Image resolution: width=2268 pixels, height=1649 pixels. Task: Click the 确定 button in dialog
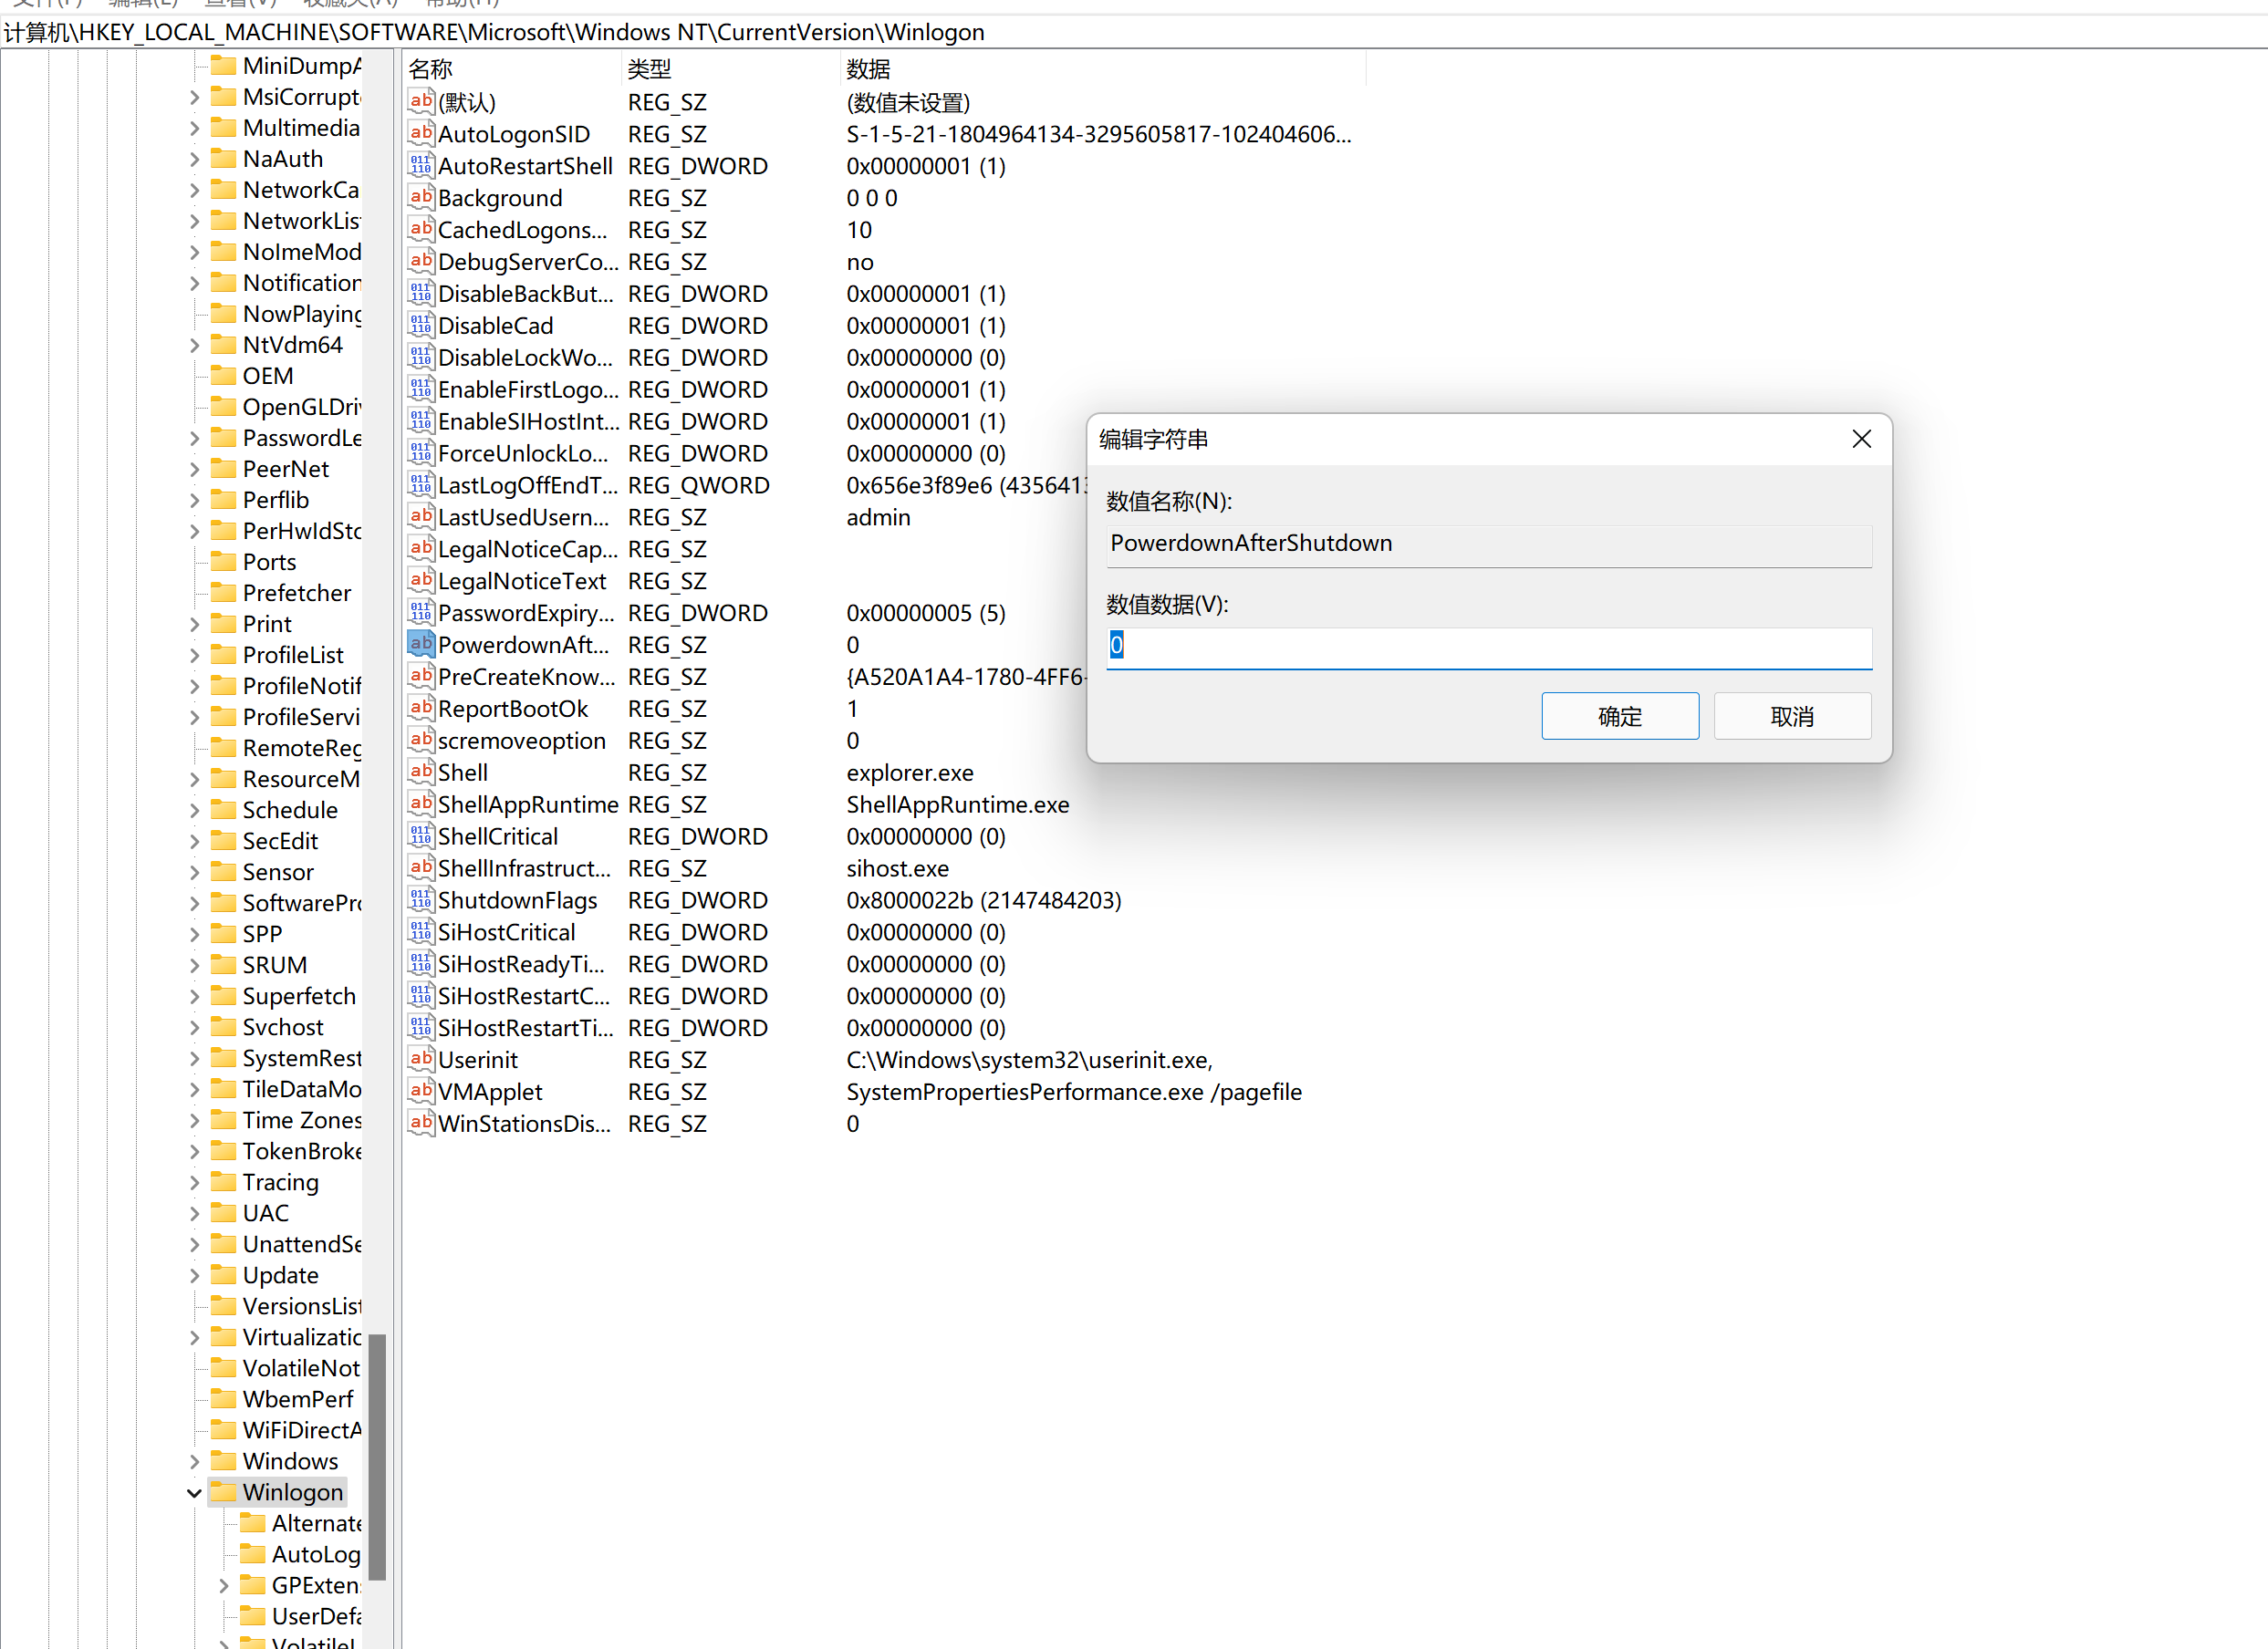tap(1619, 716)
